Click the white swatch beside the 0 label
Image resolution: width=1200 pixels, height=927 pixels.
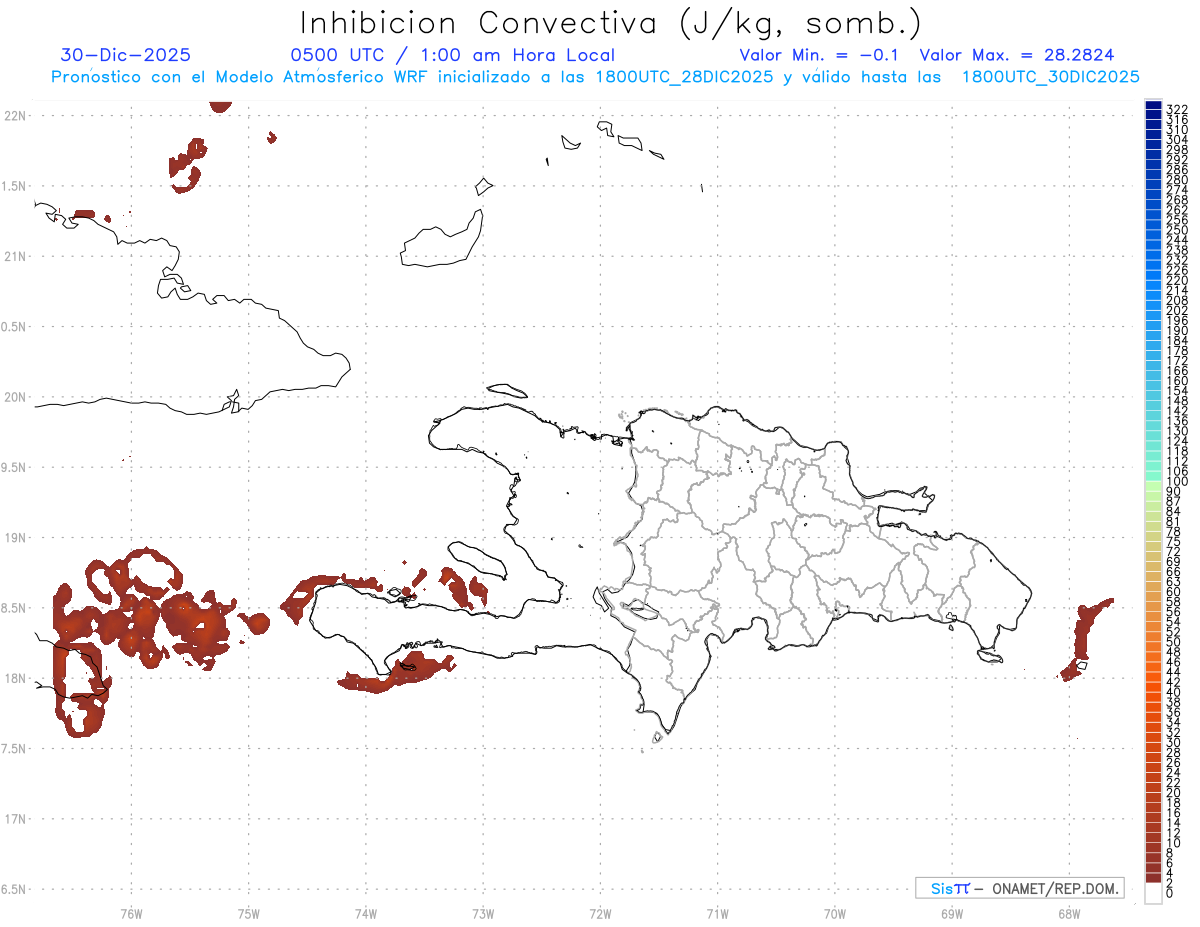(x=1153, y=894)
